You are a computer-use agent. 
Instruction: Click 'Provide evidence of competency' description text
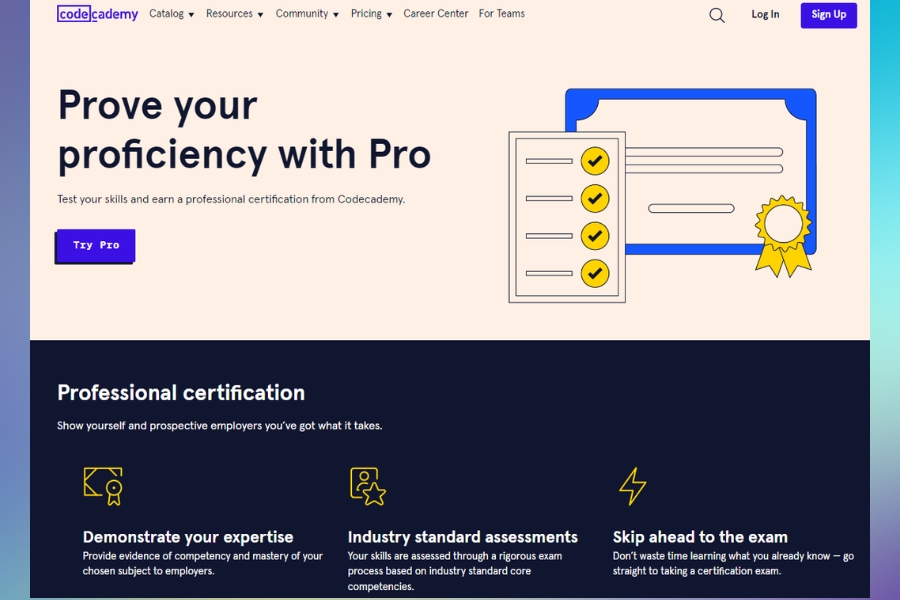point(203,563)
